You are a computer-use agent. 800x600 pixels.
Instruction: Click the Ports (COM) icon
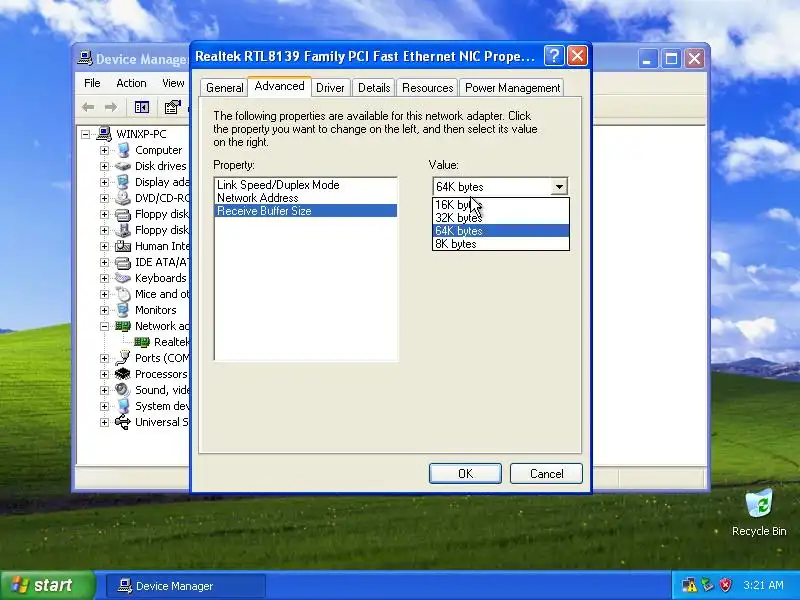click(123, 358)
